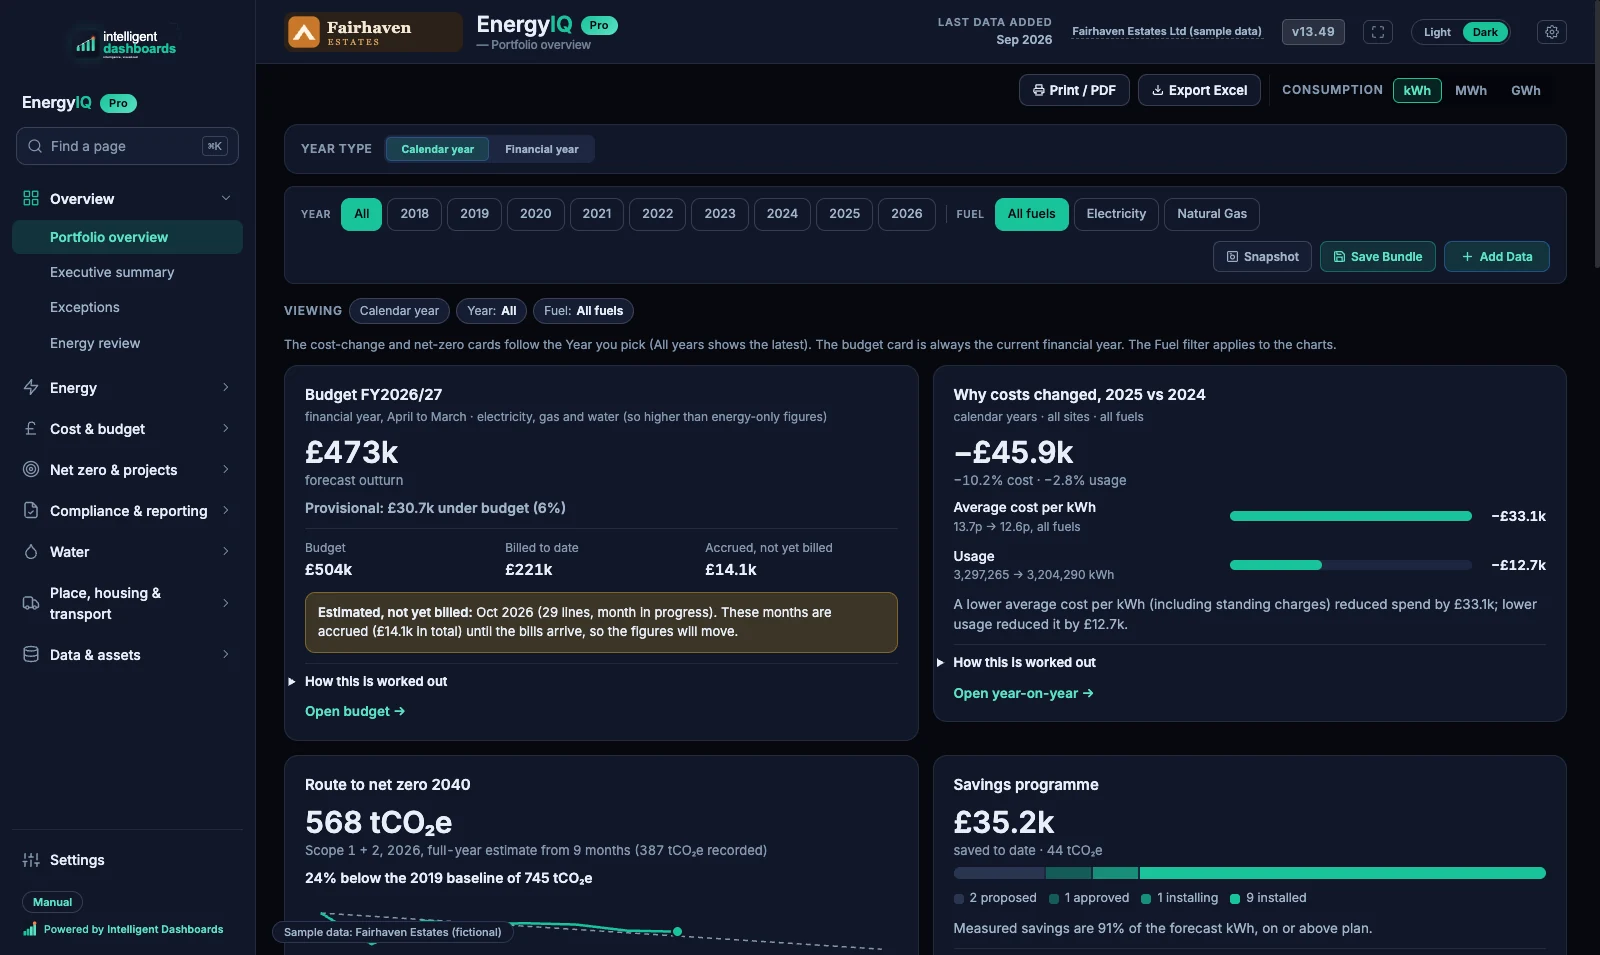Click the Settings sliders icon
Screen dimensions: 1600x955
tap(31, 860)
